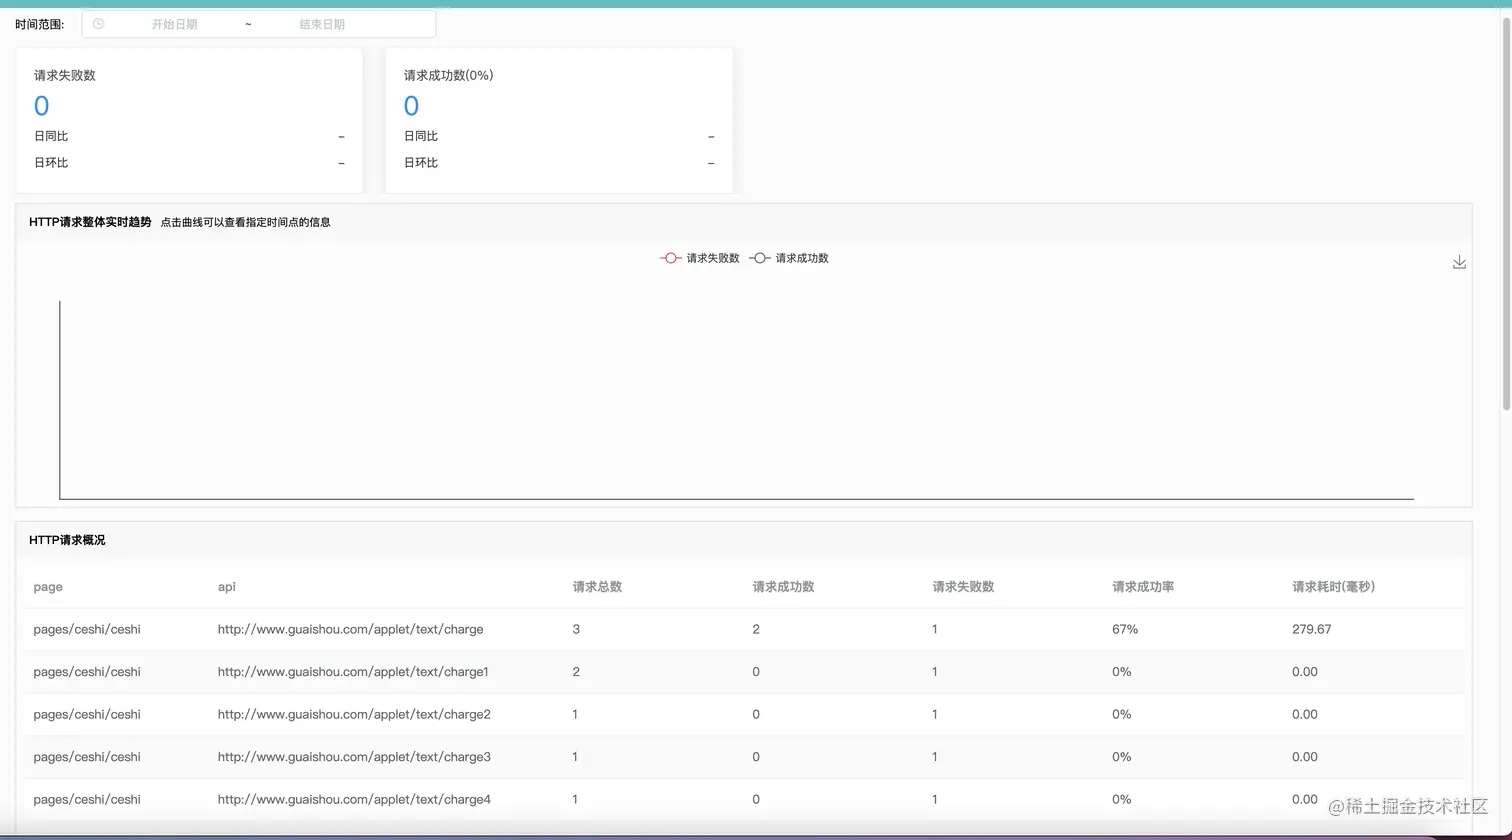Click the api column header
This screenshot has height=840, width=1512.
227,587
